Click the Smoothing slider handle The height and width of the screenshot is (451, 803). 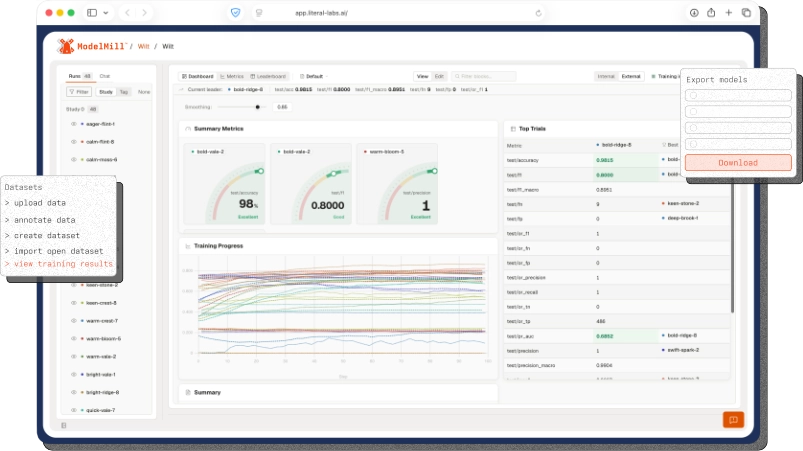pyautogui.click(x=258, y=107)
